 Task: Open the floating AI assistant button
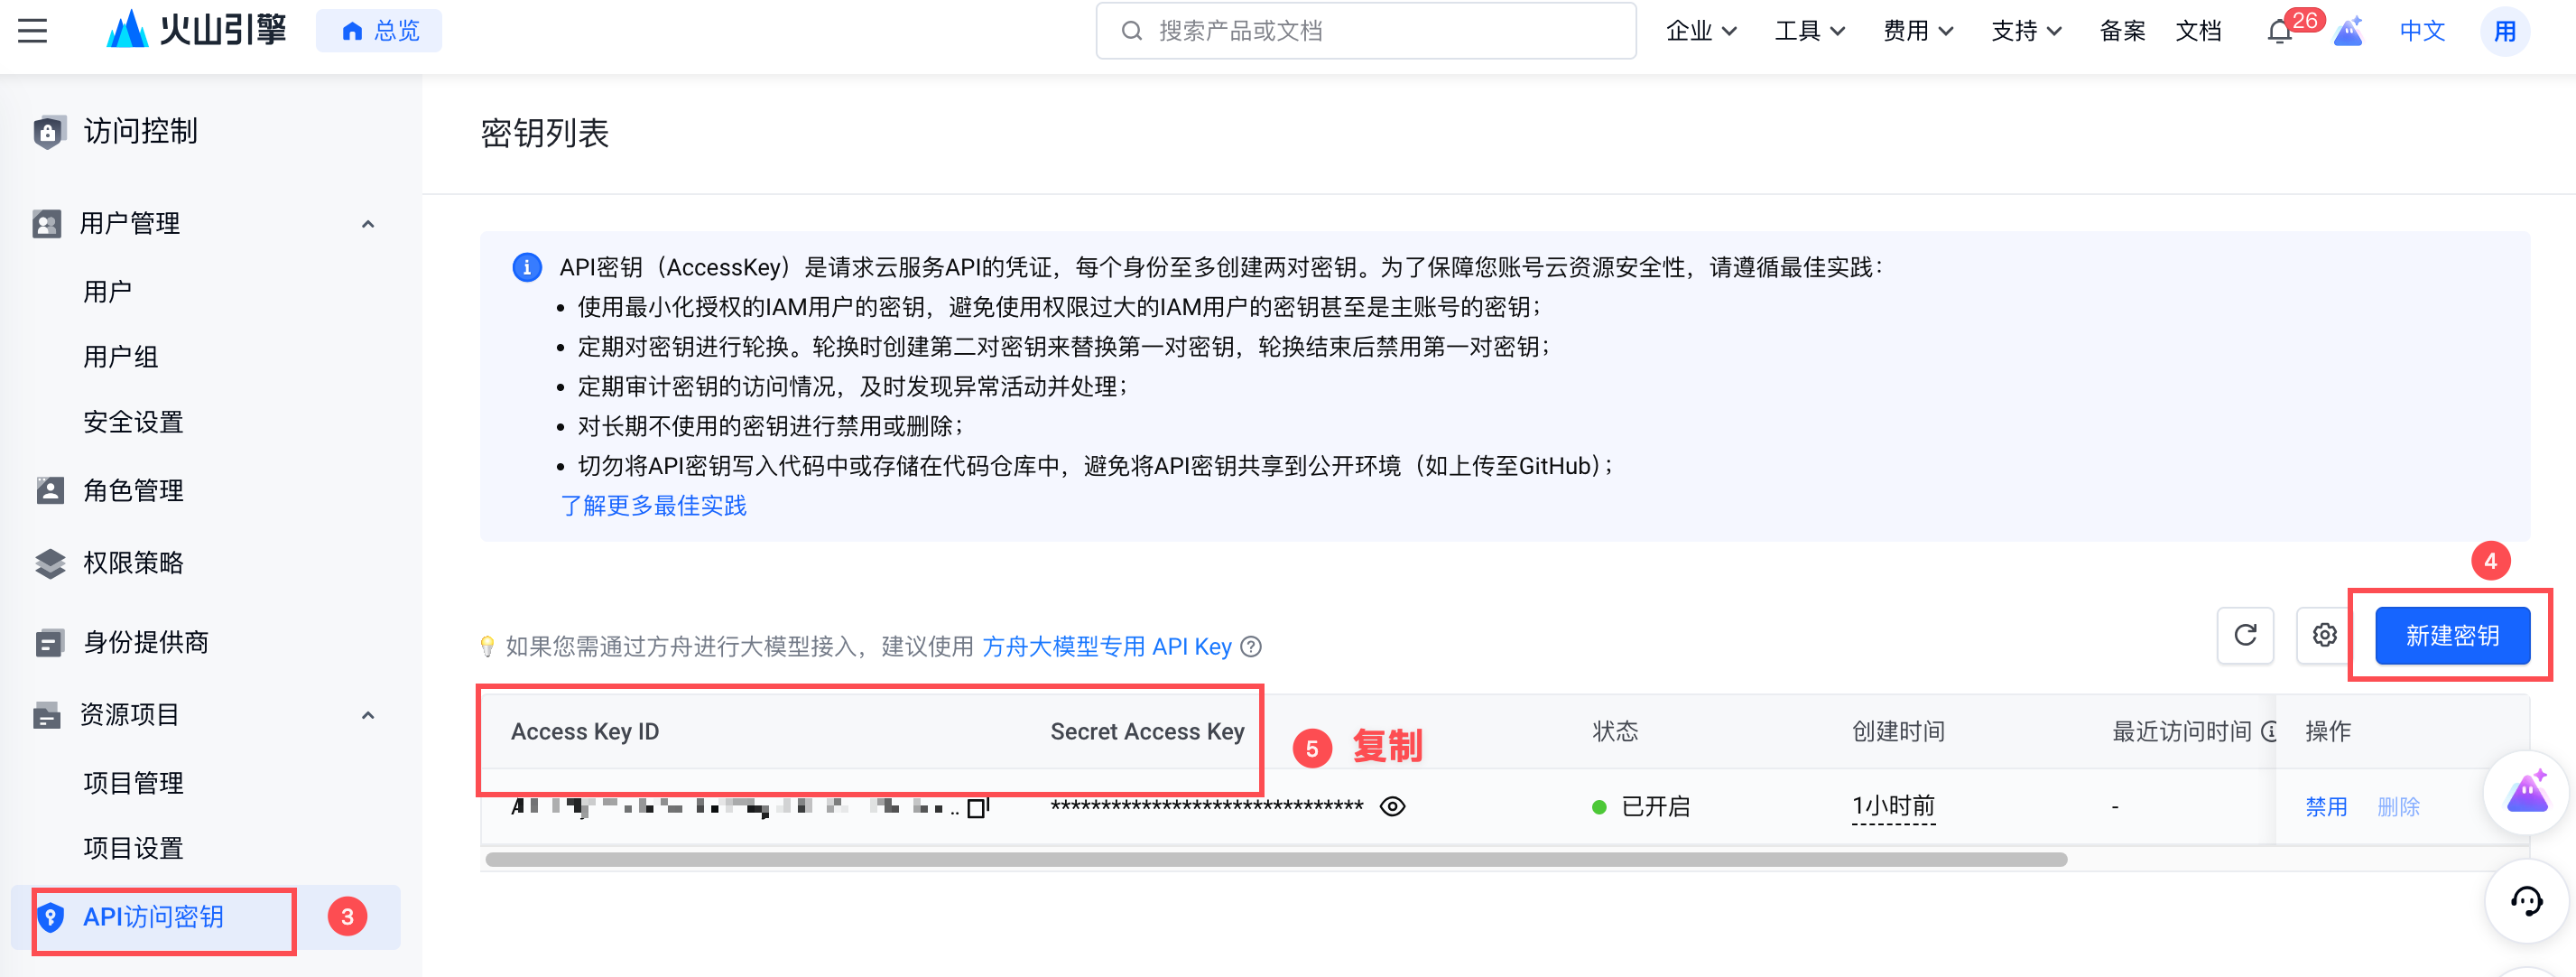click(x=2527, y=792)
